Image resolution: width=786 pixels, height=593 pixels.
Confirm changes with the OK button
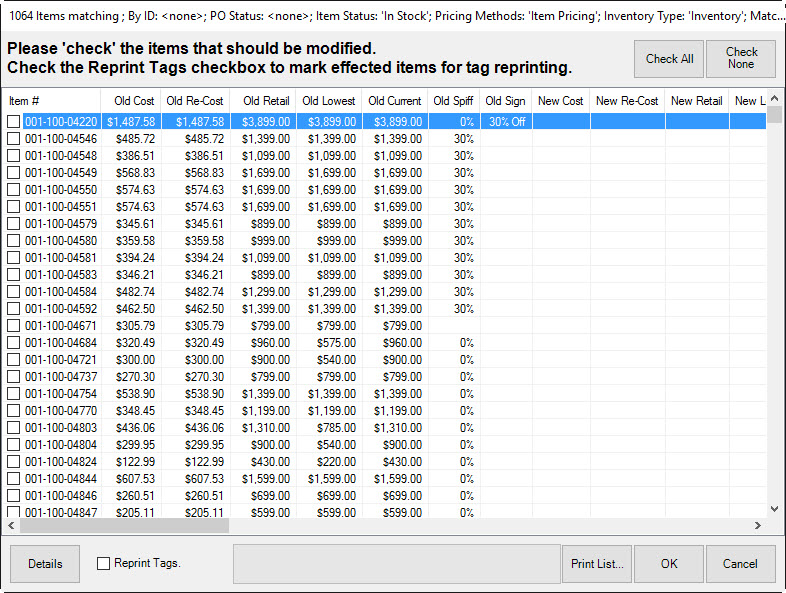pyautogui.click(x=669, y=564)
